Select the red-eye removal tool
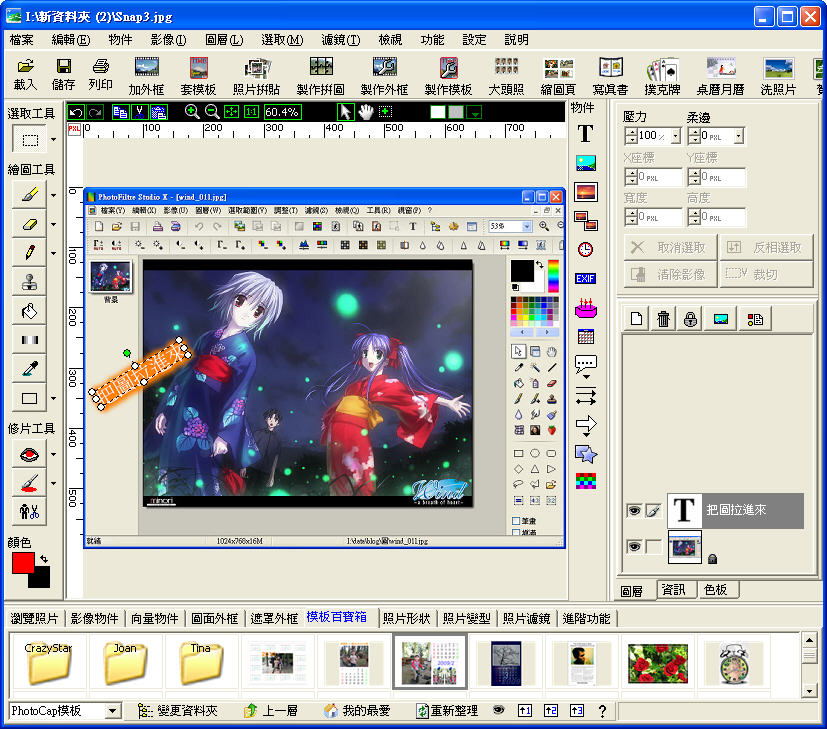827x729 pixels. pyautogui.click(x=30, y=454)
